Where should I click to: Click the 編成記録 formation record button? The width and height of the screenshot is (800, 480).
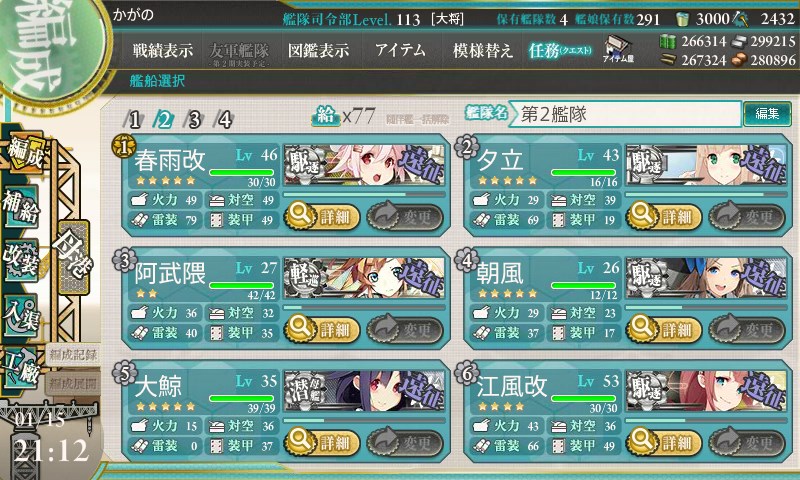[72, 355]
